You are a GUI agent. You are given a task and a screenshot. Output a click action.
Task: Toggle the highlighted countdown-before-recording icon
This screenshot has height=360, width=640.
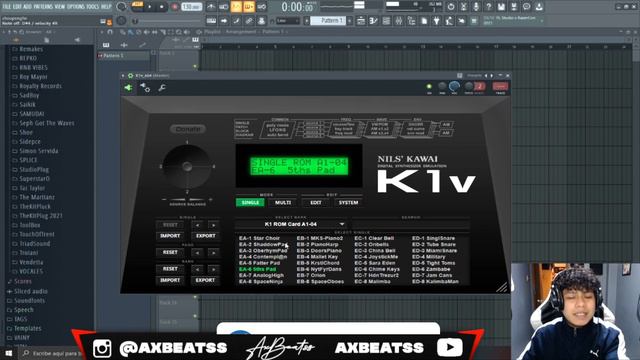pyautogui.click(x=236, y=7)
